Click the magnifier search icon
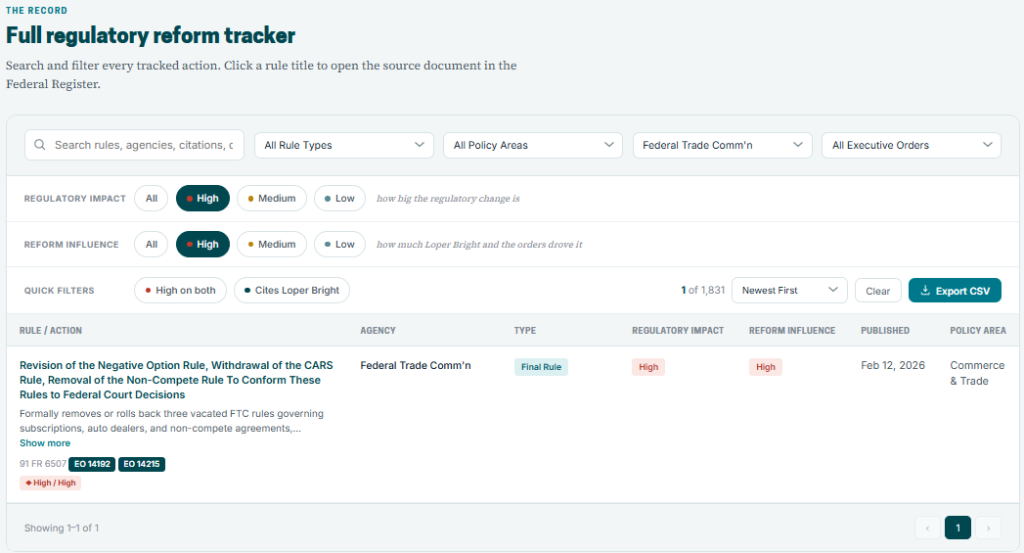Image resolution: width=1024 pixels, height=553 pixels. click(40, 145)
